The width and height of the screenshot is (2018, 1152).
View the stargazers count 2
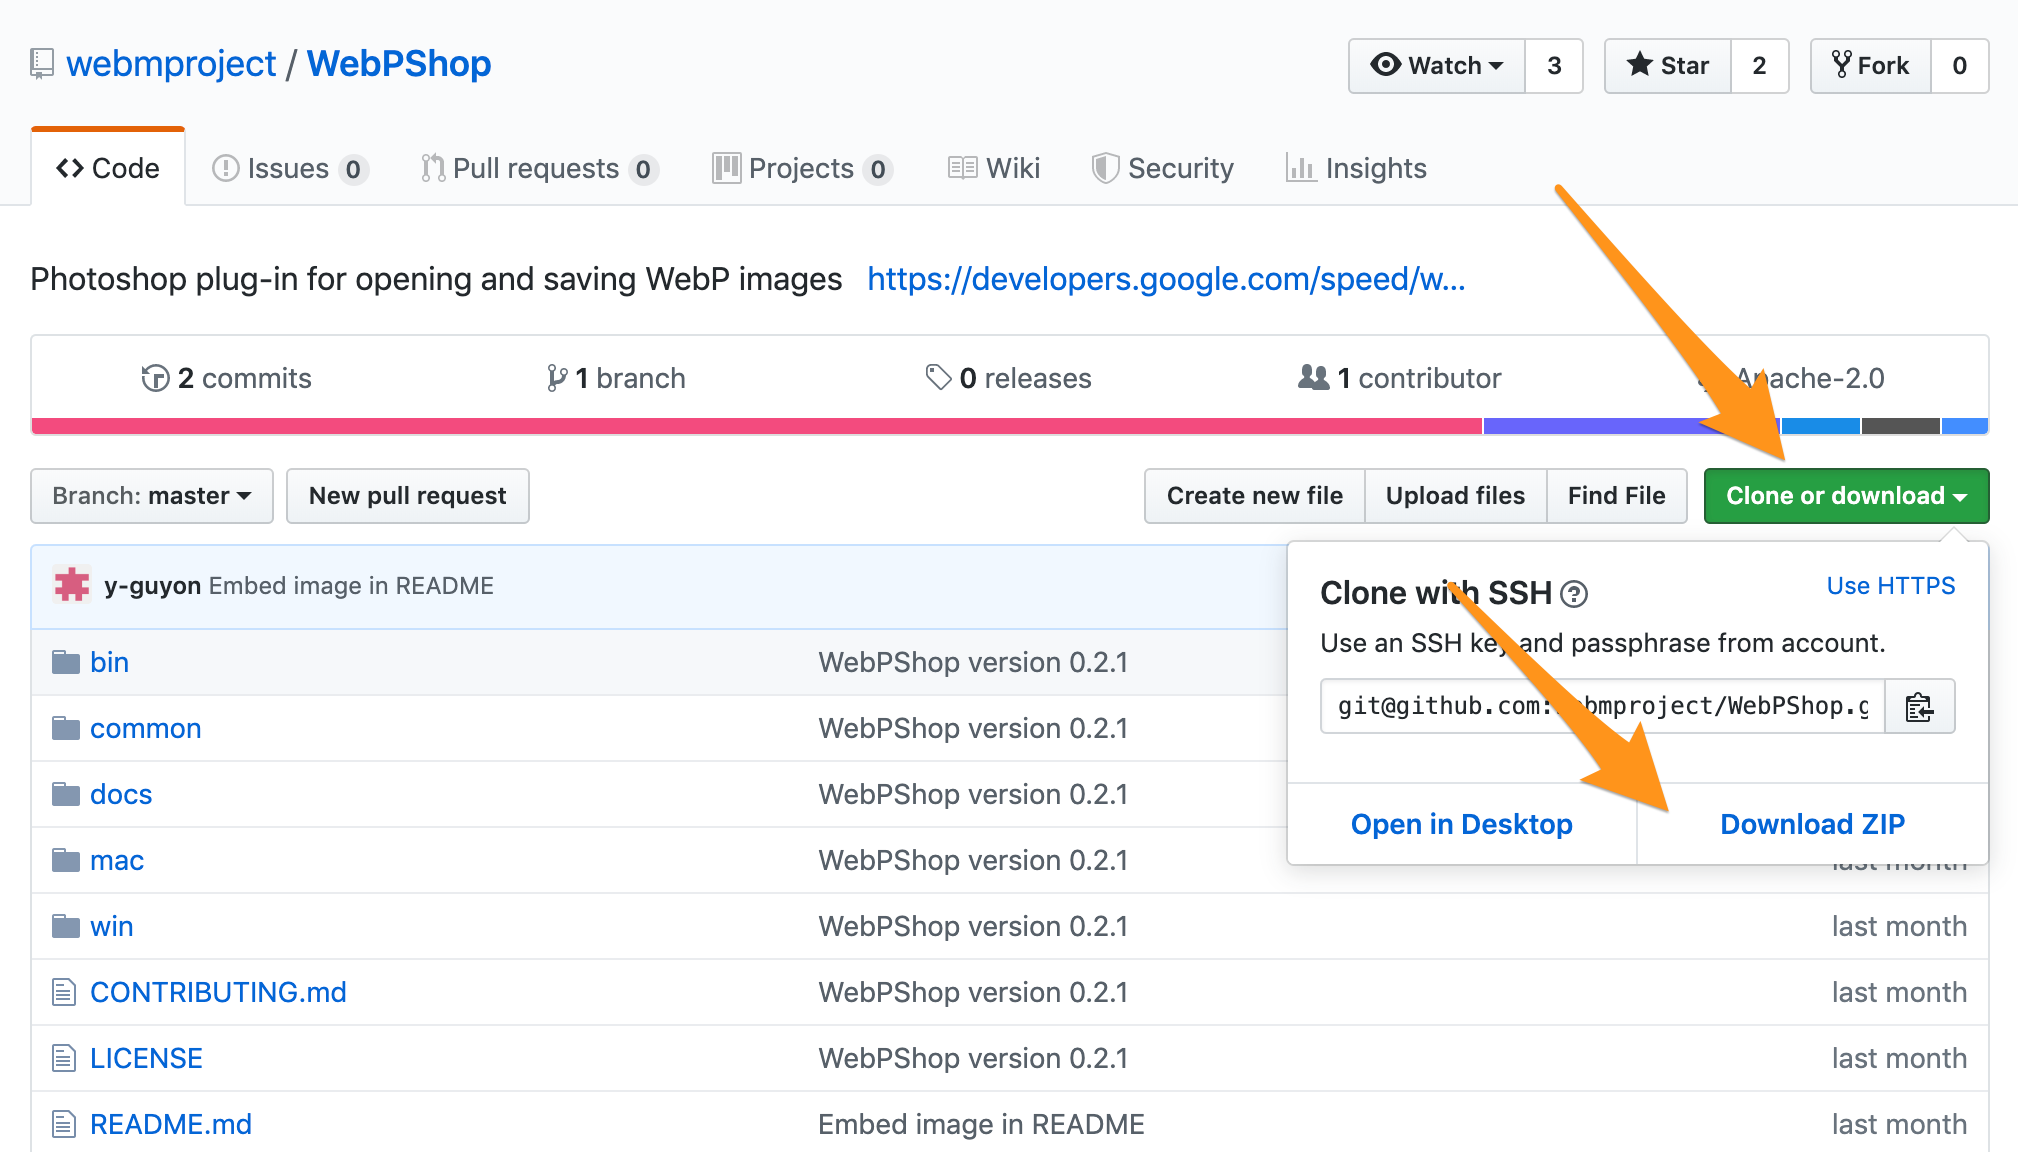coord(1760,65)
